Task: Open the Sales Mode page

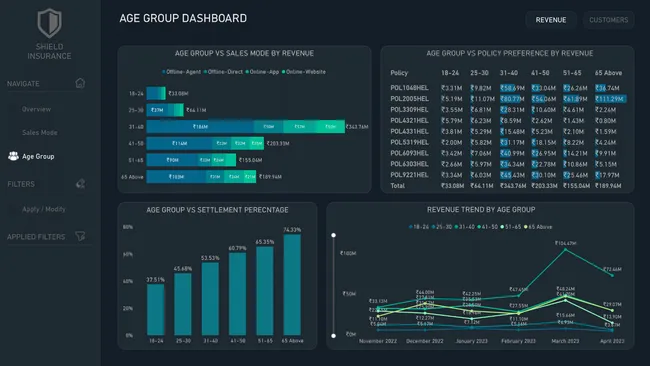Action: pos(40,133)
